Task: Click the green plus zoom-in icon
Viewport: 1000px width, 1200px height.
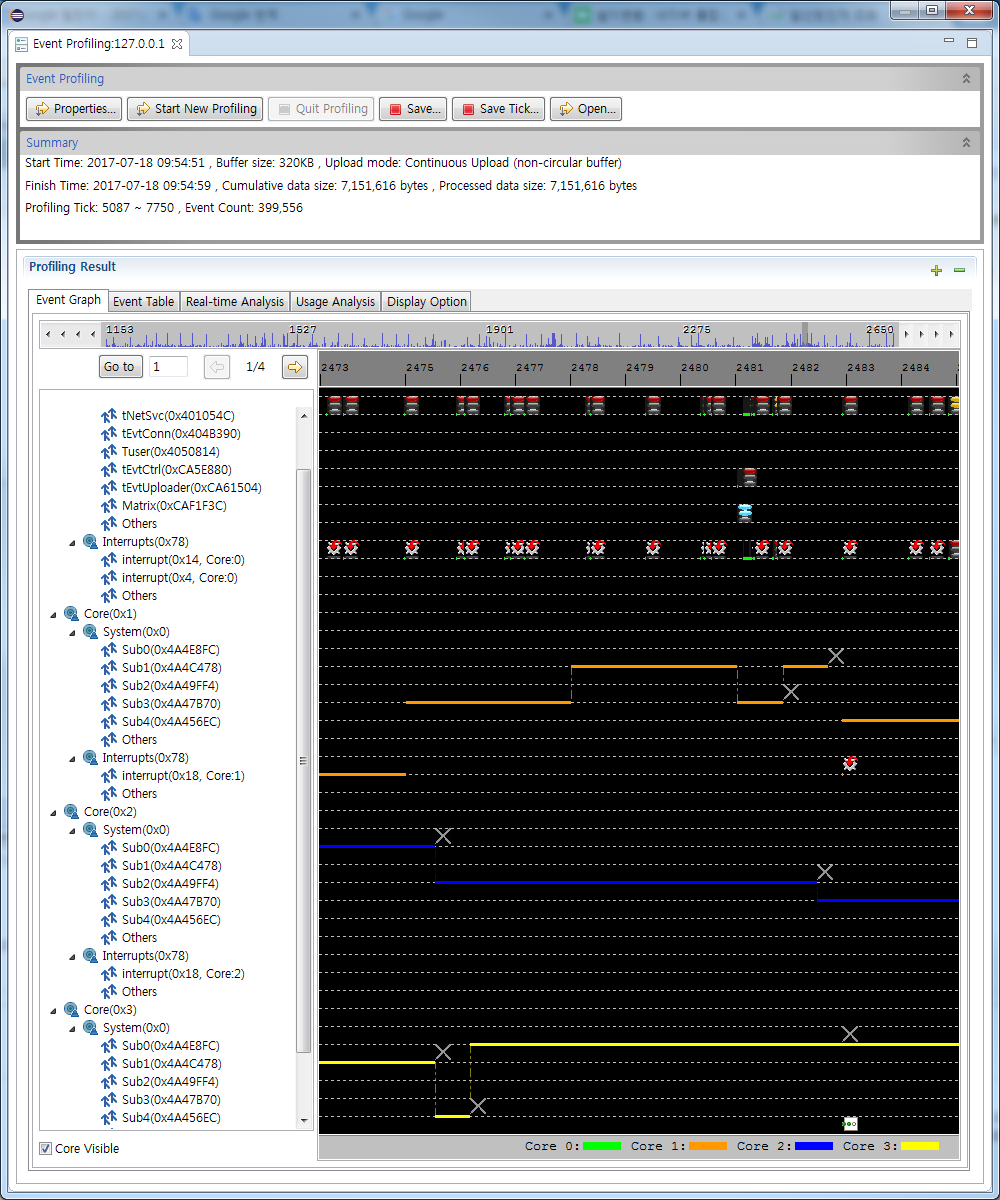Action: (x=936, y=270)
